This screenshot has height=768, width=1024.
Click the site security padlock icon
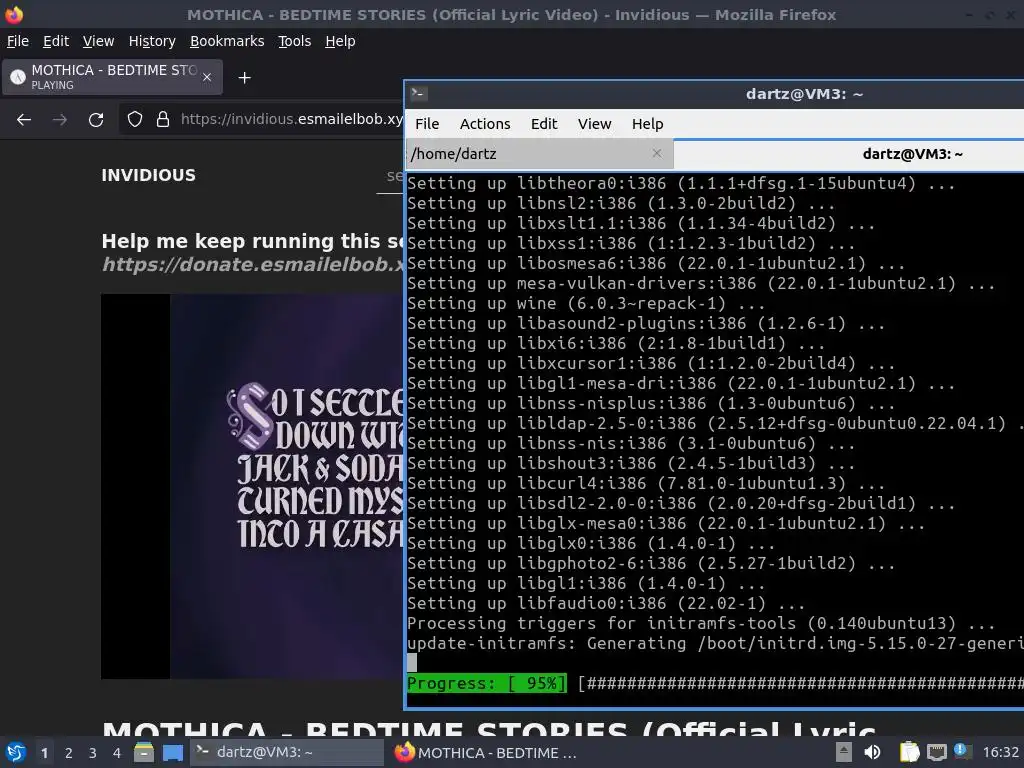pyautogui.click(x=163, y=119)
